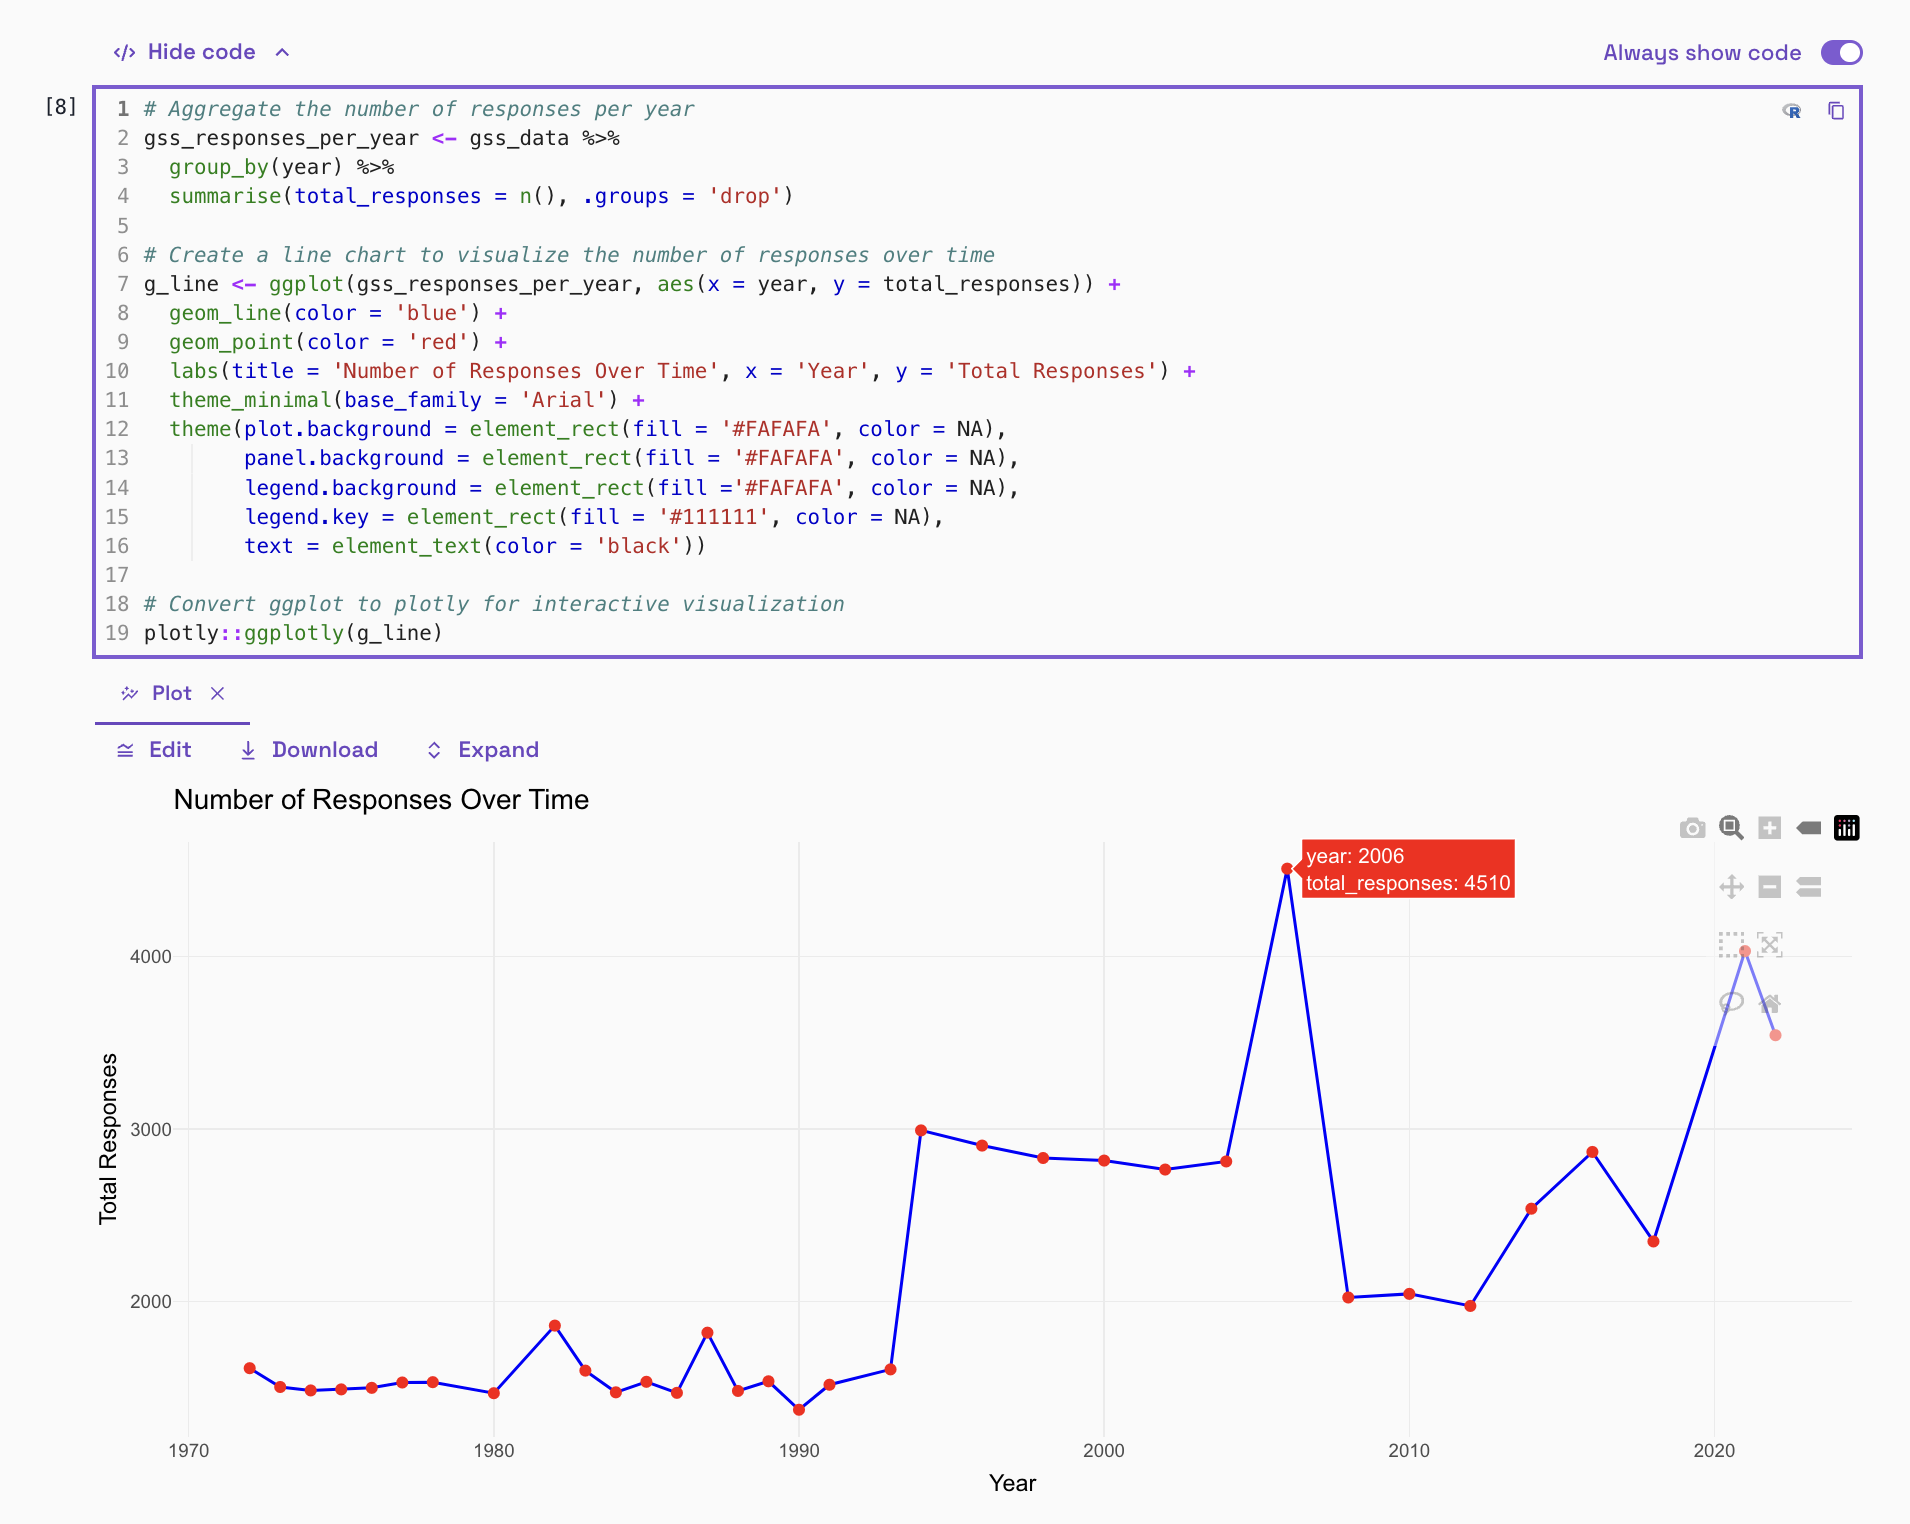Click the Download button above the chart
This screenshot has width=1910, height=1524.
310,750
